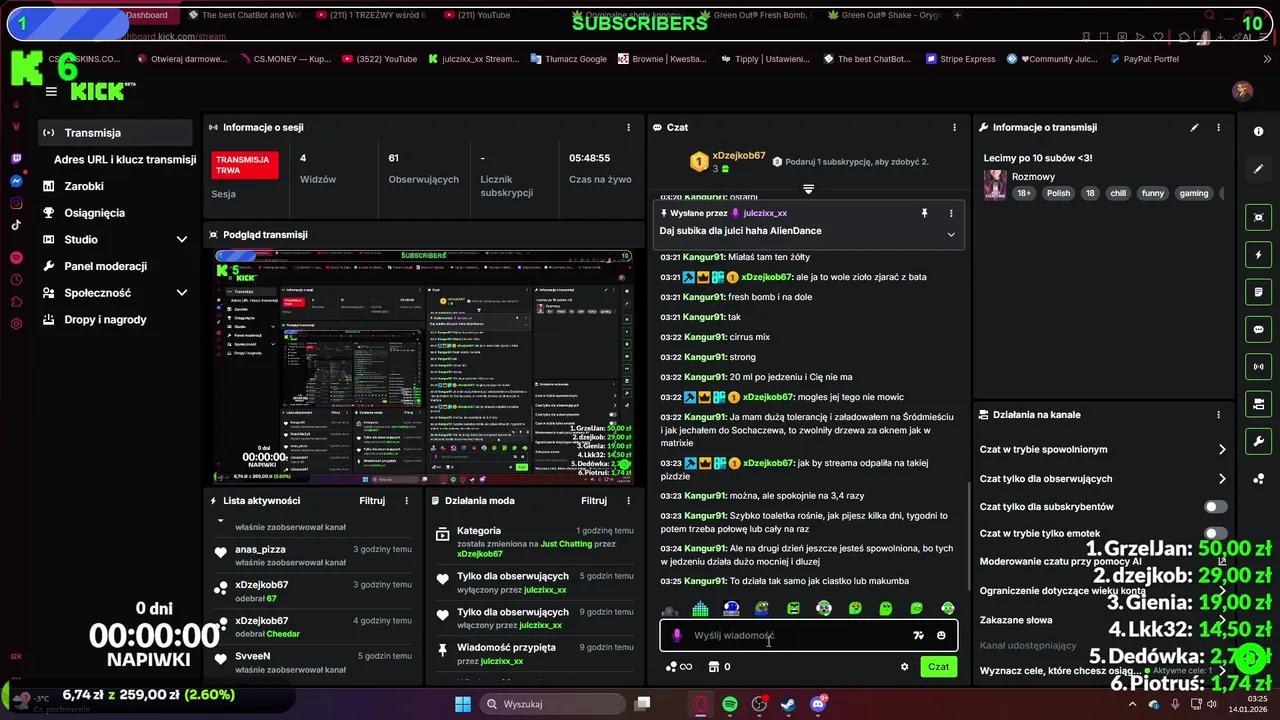1280x720 pixels.
Task: Expand the pinned message chevron
Action: (951, 235)
